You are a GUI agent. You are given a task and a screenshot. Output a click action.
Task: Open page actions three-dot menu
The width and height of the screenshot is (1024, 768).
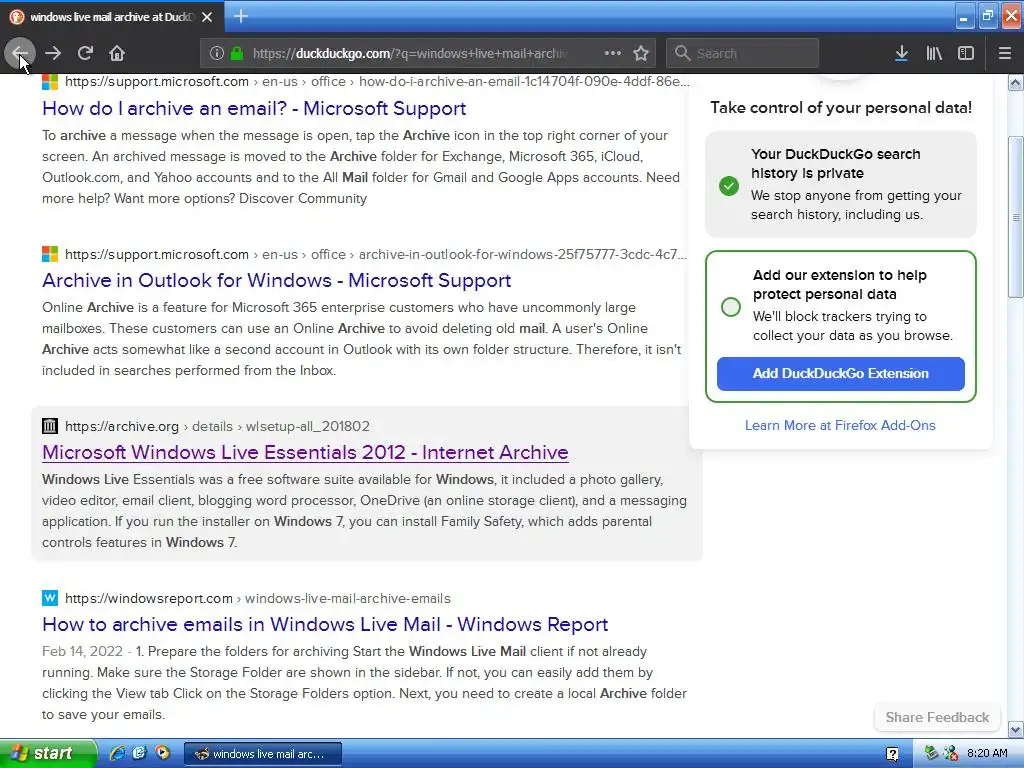pos(613,53)
